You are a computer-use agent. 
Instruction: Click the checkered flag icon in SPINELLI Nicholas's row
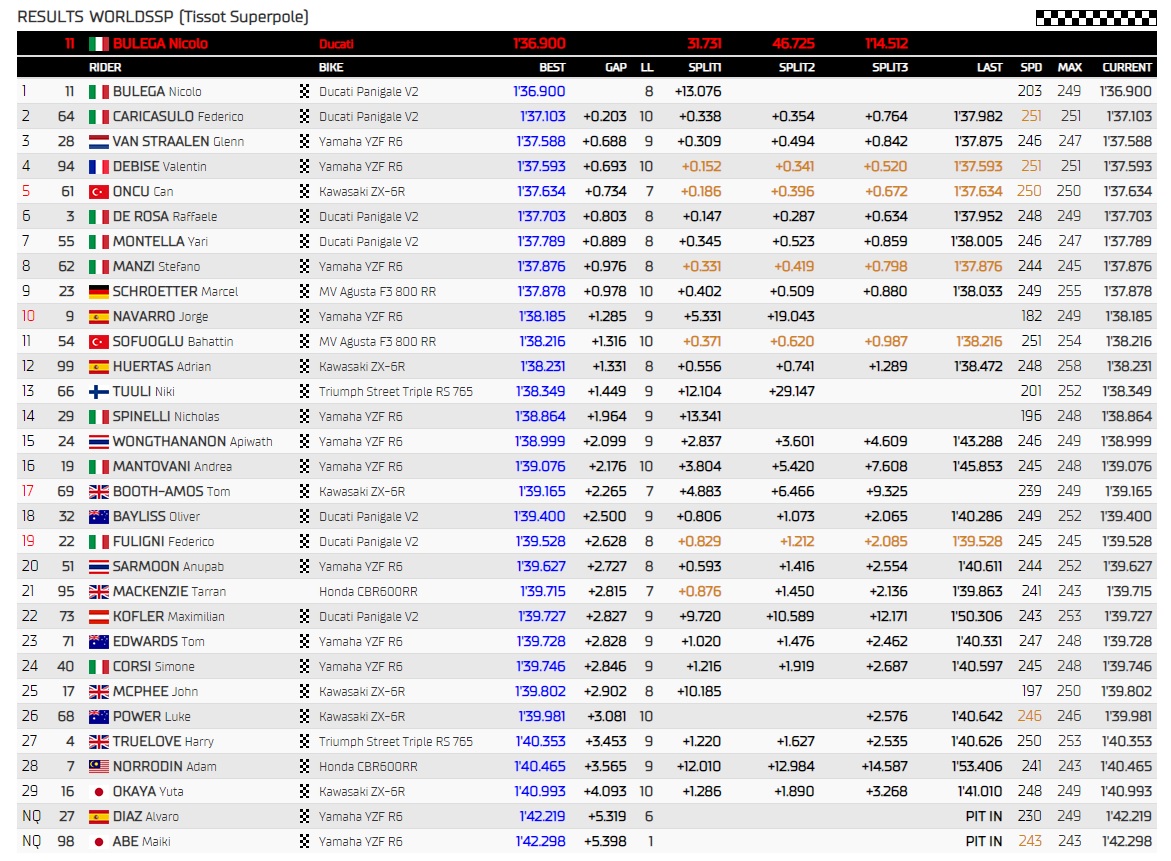pyautogui.click(x=304, y=417)
